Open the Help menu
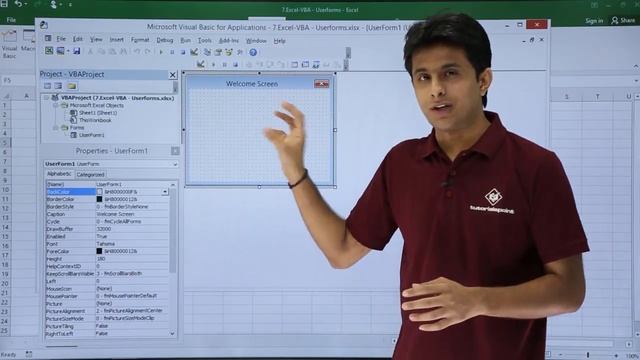This screenshot has height=360, width=640. point(279,41)
